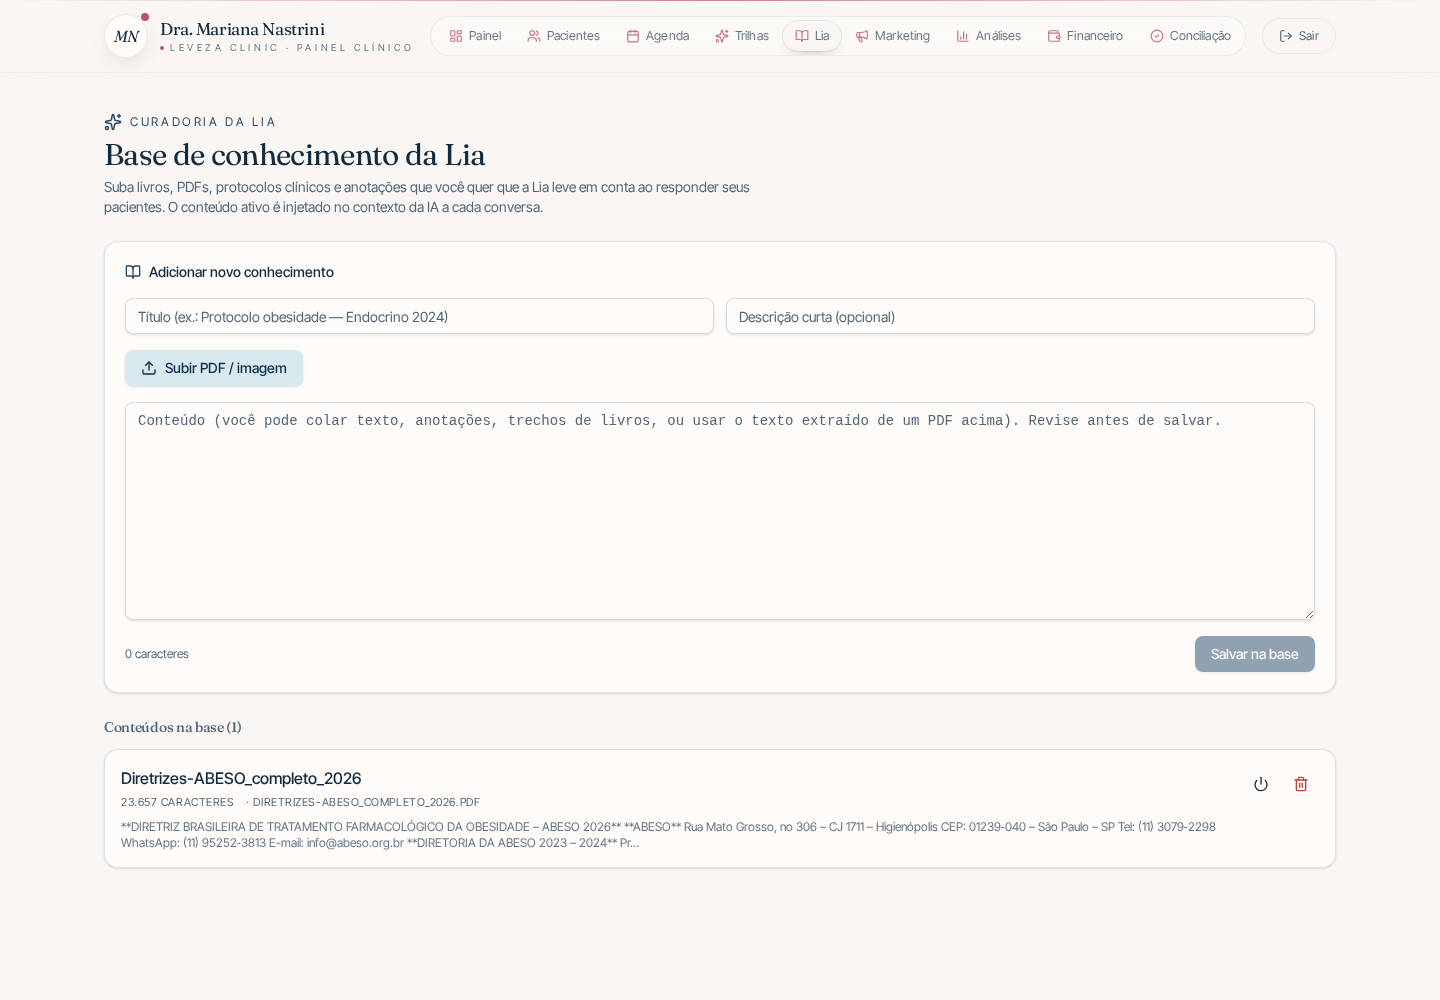This screenshot has height=1000, width=1440.
Task: Click the Sair logout button
Action: tap(1299, 36)
